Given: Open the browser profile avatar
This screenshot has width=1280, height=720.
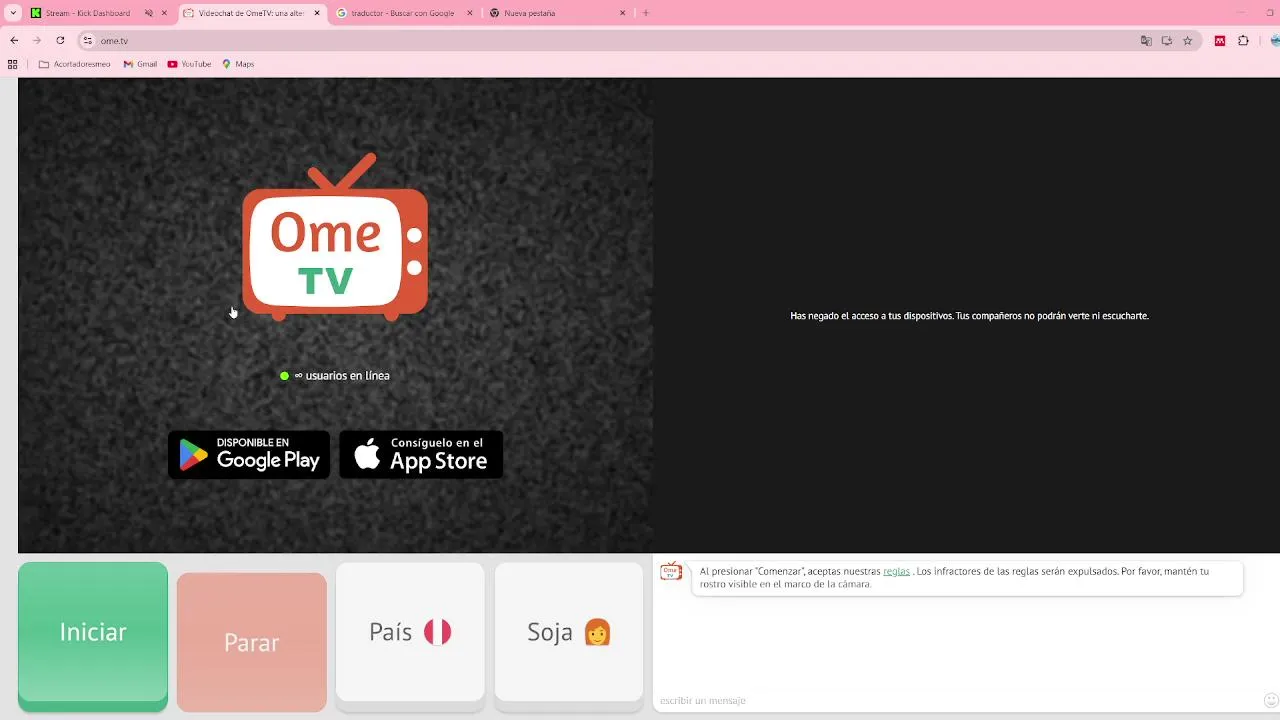Looking at the screenshot, I should coord(1275,41).
